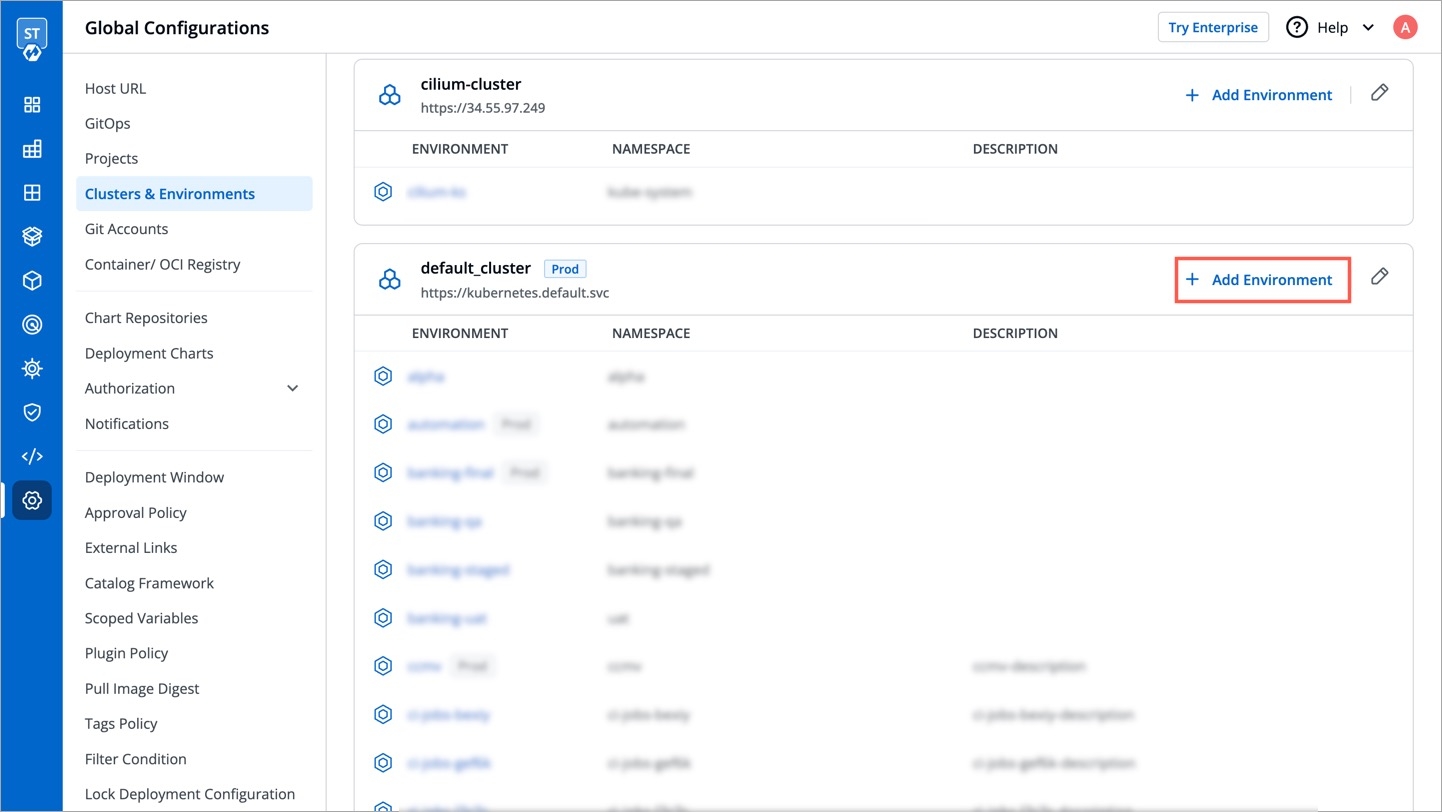Viewport: 1442px width, 812px height.
Task: Click the ST Devtron logo icon
Action: coord(32,39)
